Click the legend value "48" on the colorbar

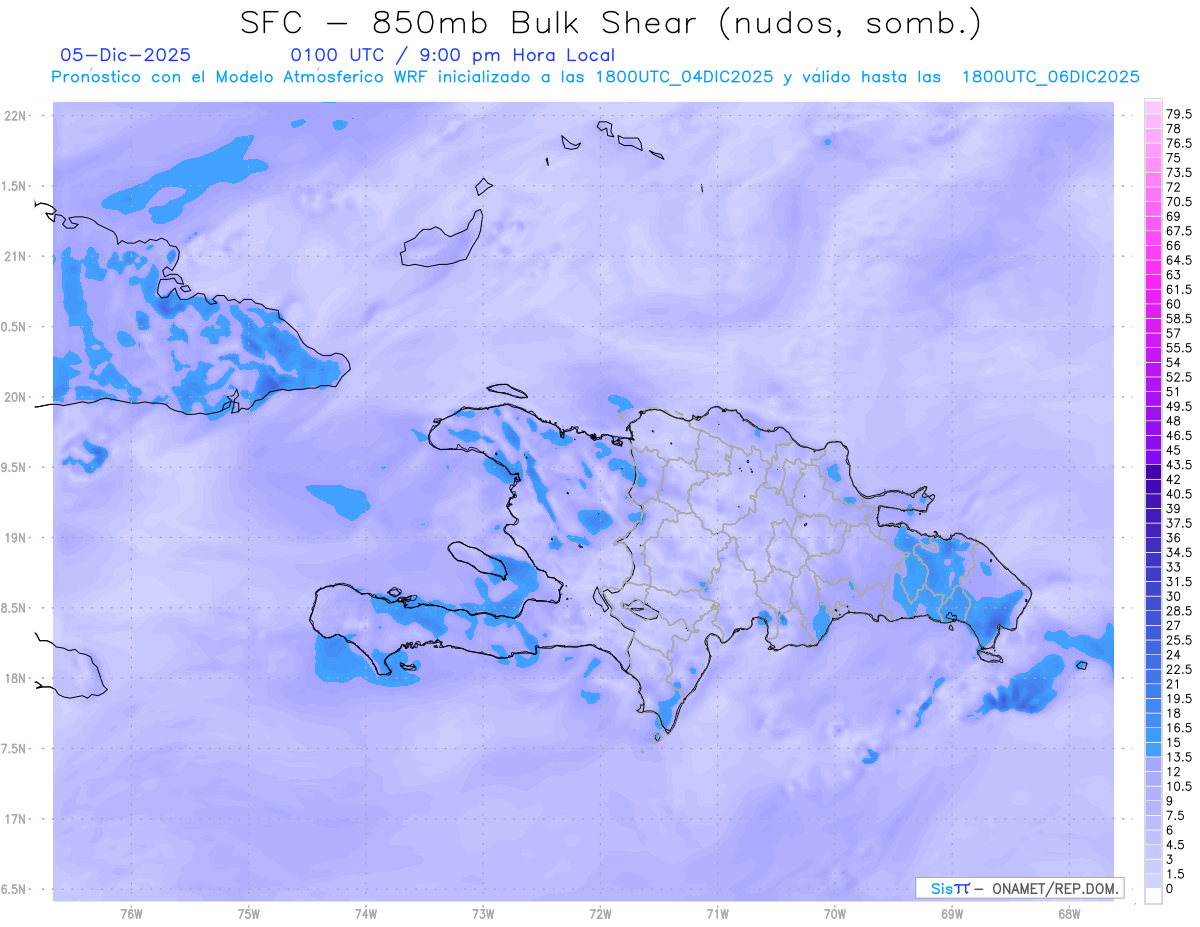pos(1173,421)
